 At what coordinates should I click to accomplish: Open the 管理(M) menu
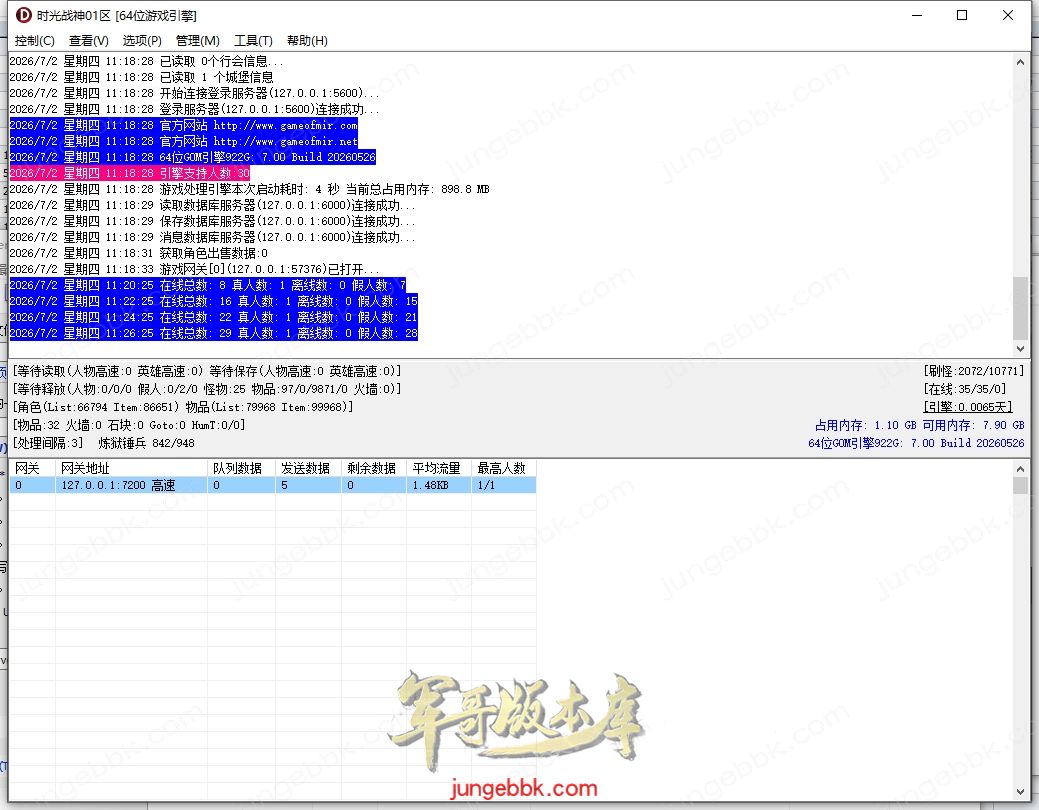point(197,40)
